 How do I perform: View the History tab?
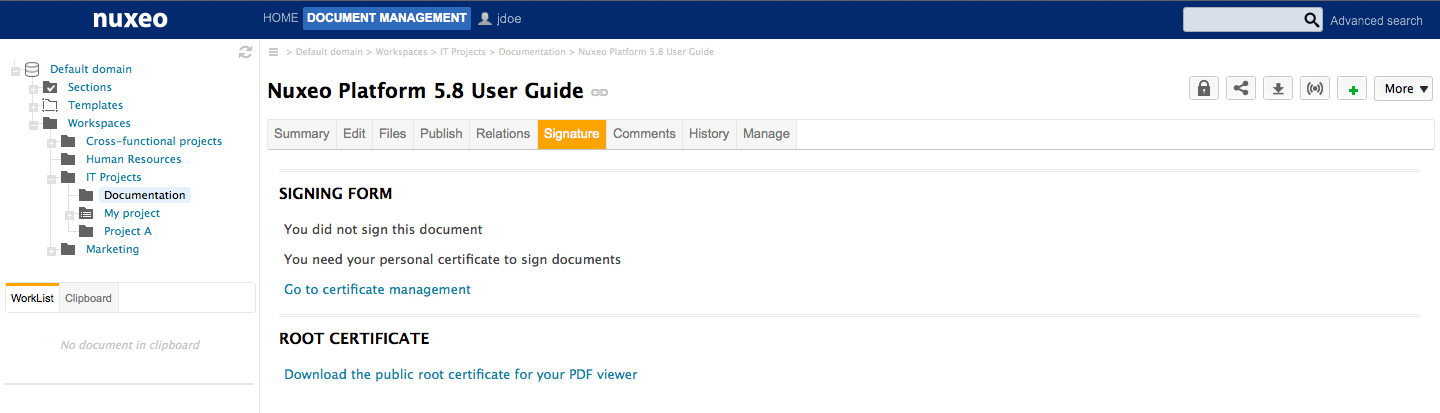(709, 134)
